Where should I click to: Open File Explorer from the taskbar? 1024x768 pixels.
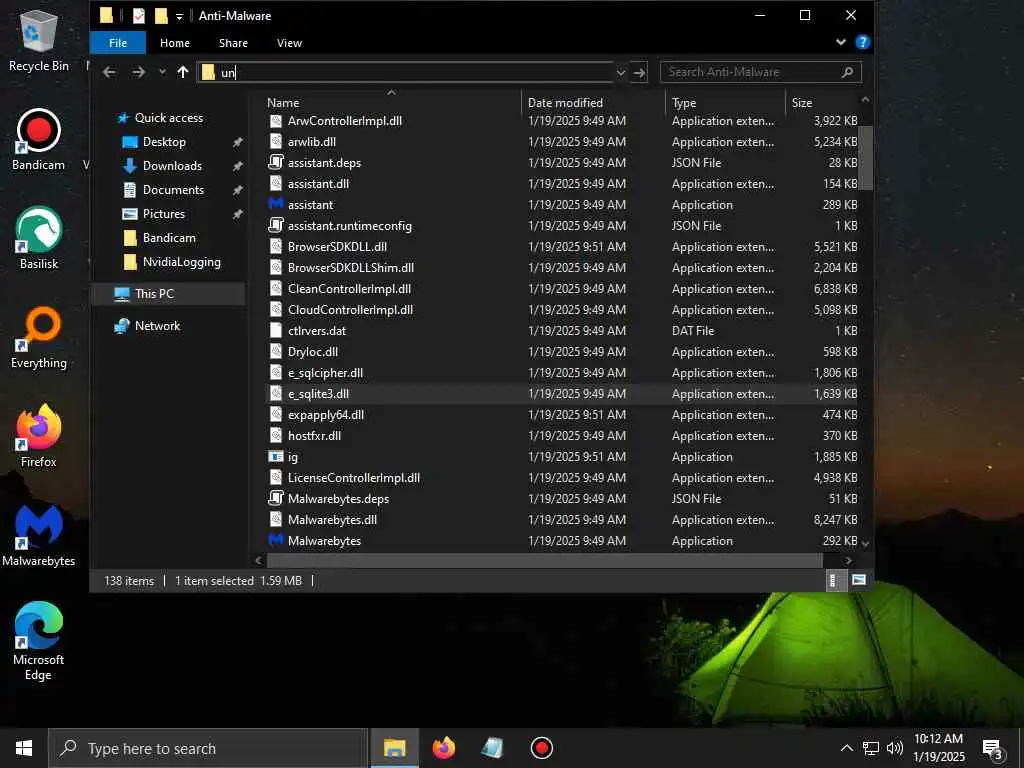(x=394, y=748)
